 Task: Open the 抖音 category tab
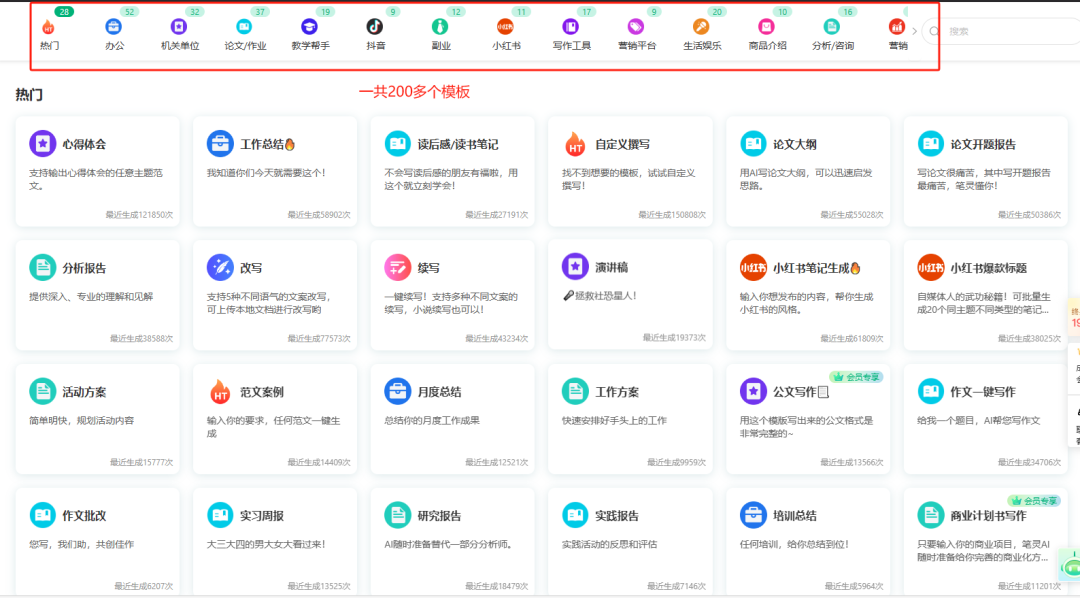pyautogui.click(x=375, y=34)
